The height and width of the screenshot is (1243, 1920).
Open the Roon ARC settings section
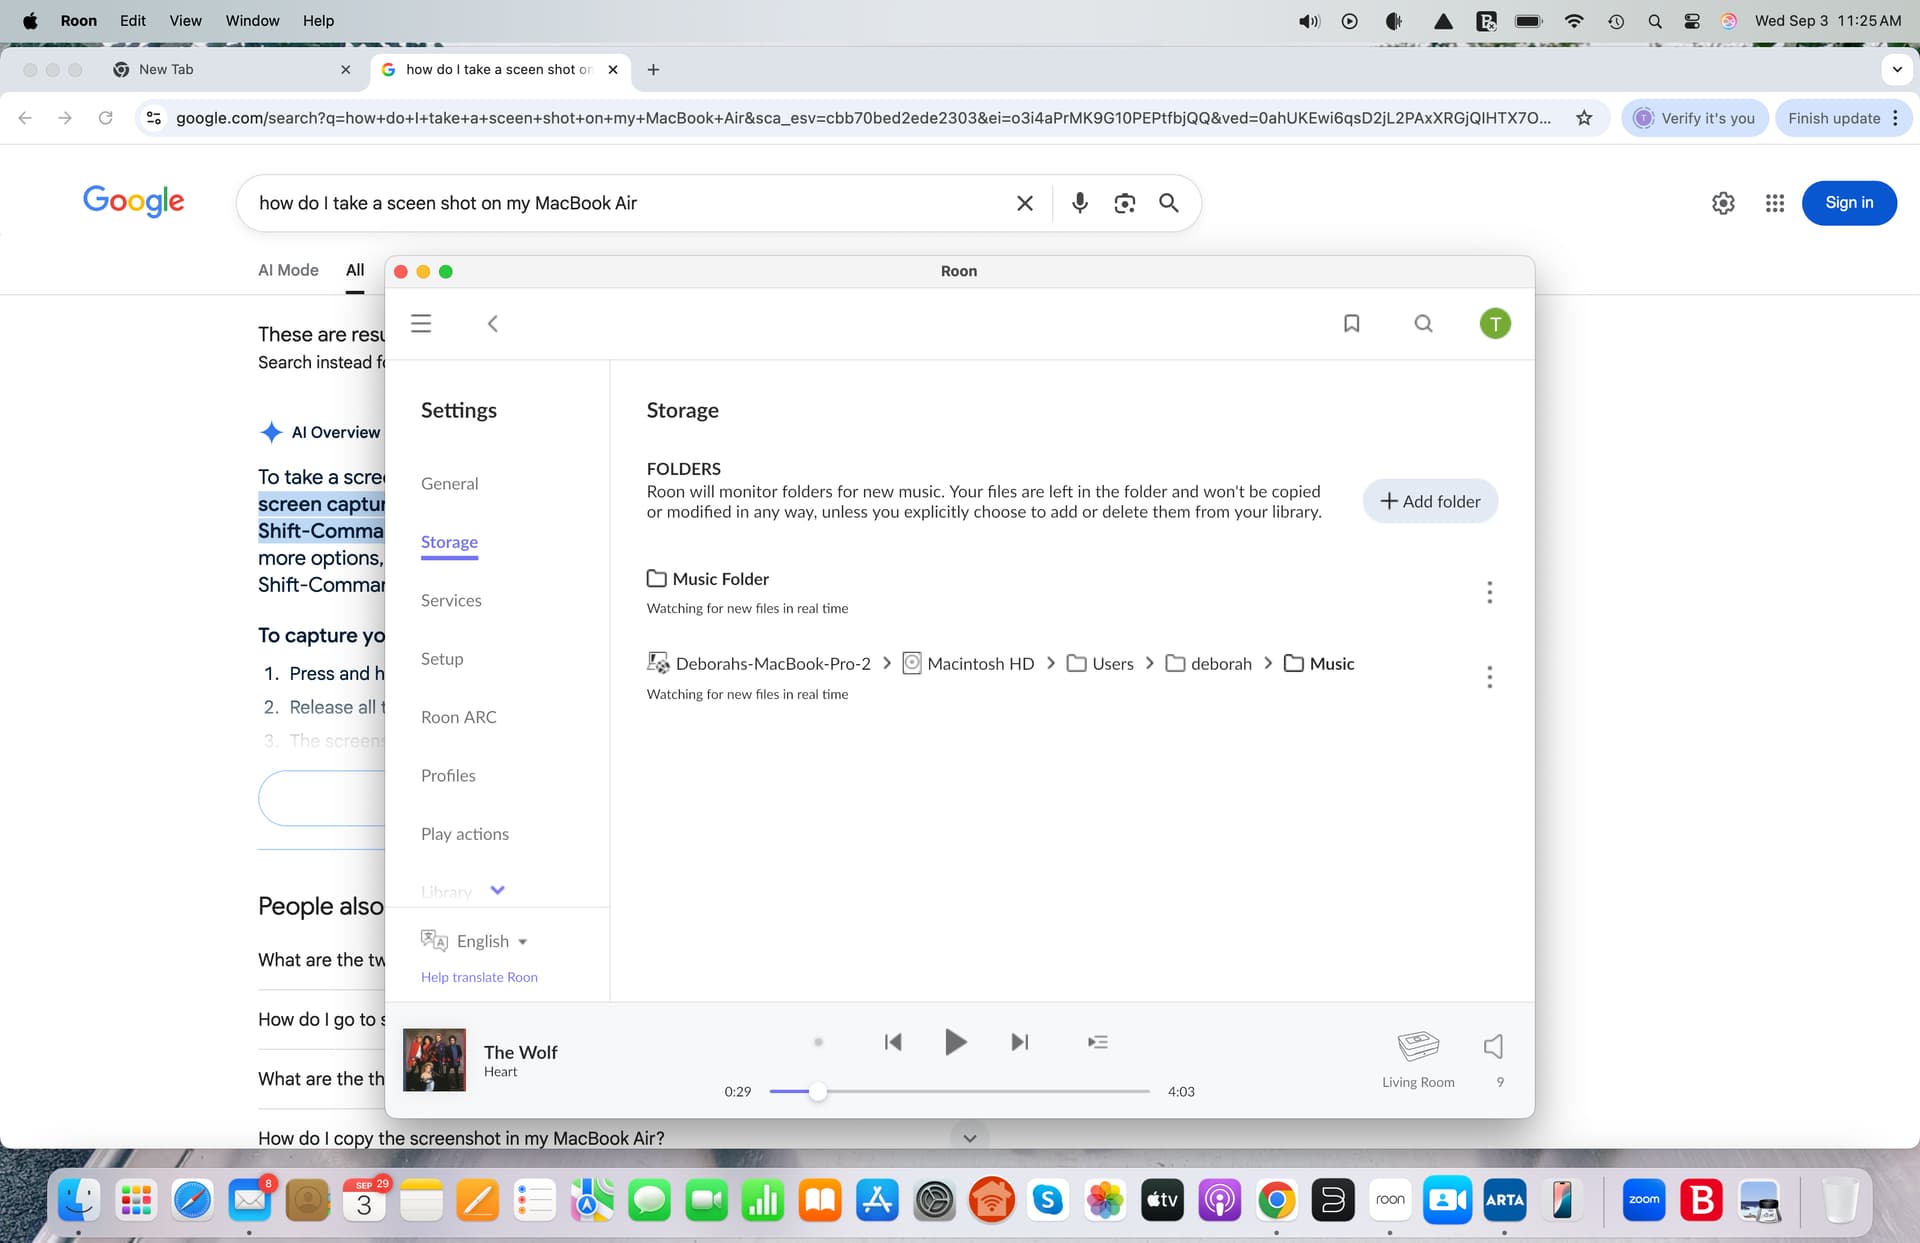click(458, 717)
